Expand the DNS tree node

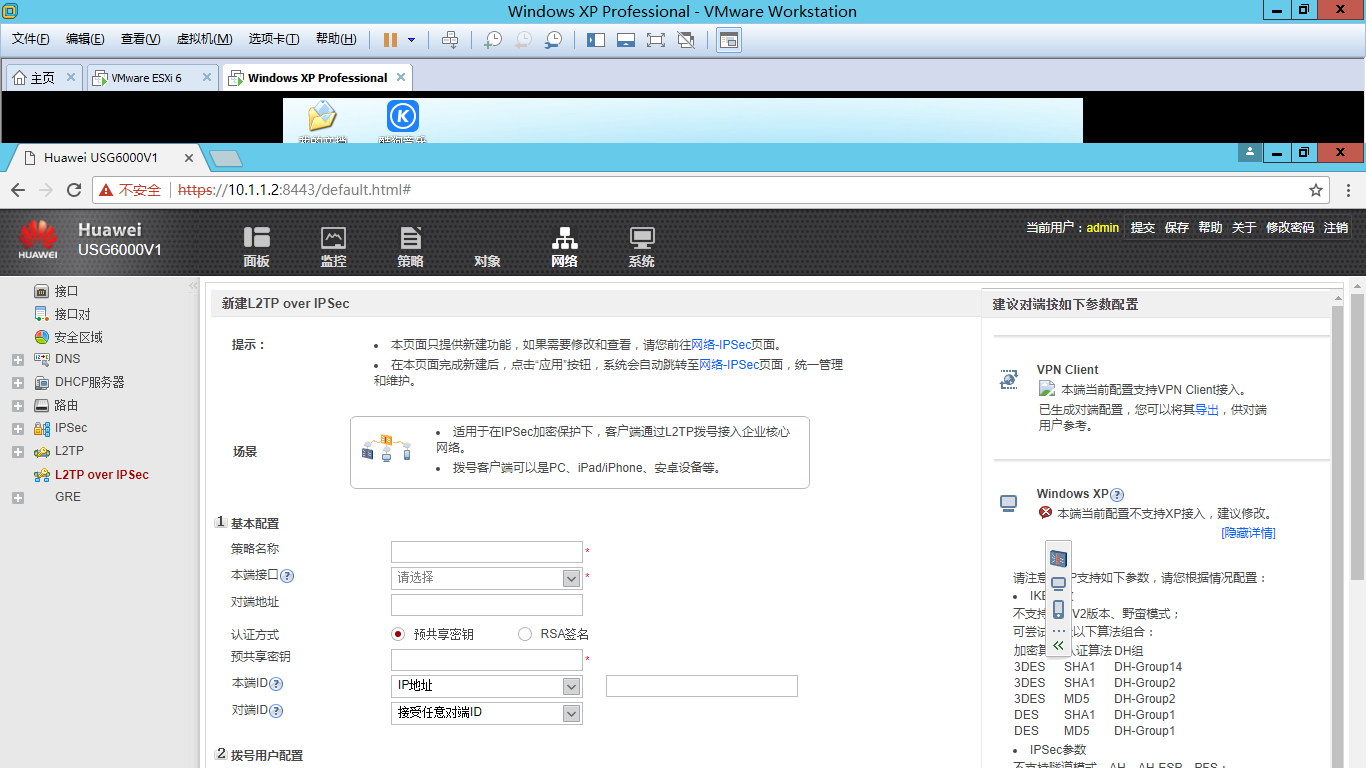click(x=18, y=360)
